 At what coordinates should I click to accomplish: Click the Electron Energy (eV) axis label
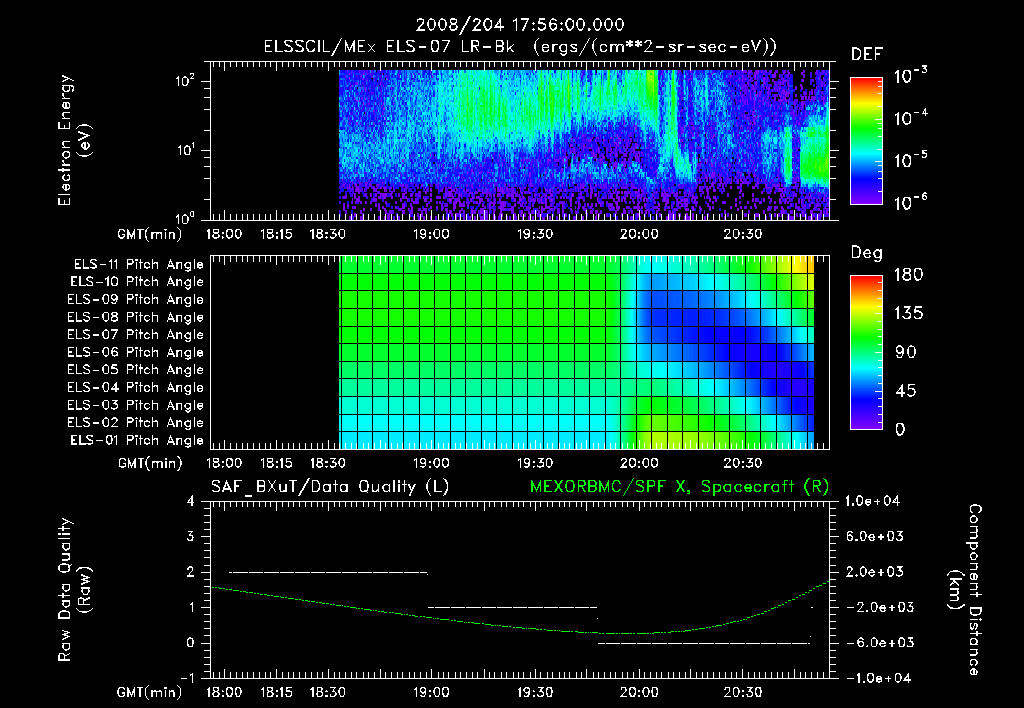tap(74, 140)
